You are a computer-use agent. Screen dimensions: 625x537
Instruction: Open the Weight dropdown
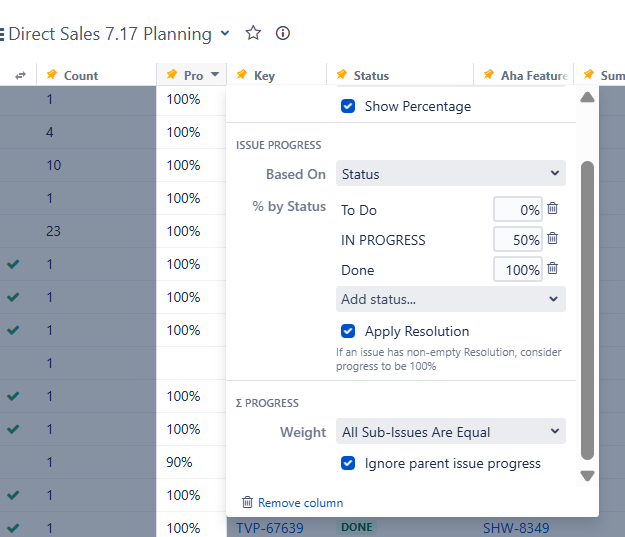[451, 431]
